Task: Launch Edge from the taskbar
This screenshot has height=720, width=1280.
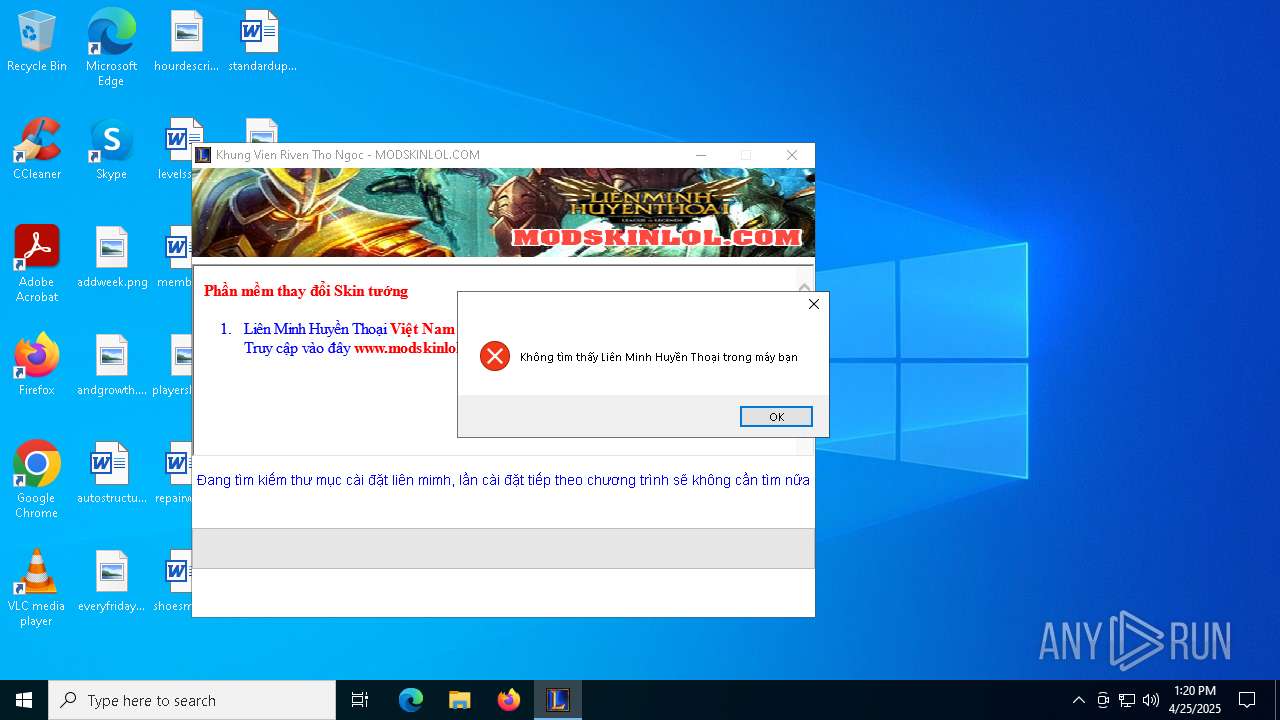Action: click(x=411, y=700)
